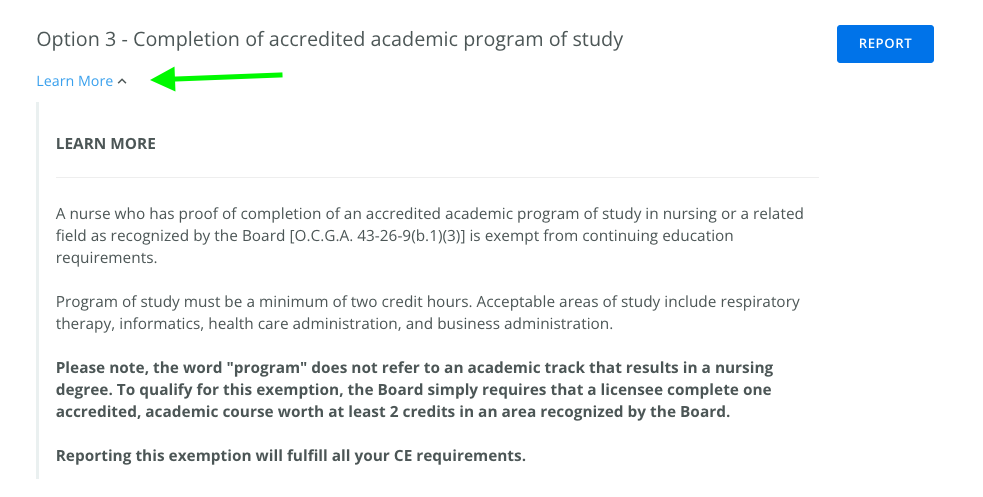Click "Reporting this exemption will fulfill" sentence
This screenshot has width=983, height=497.
click(290, 456)
